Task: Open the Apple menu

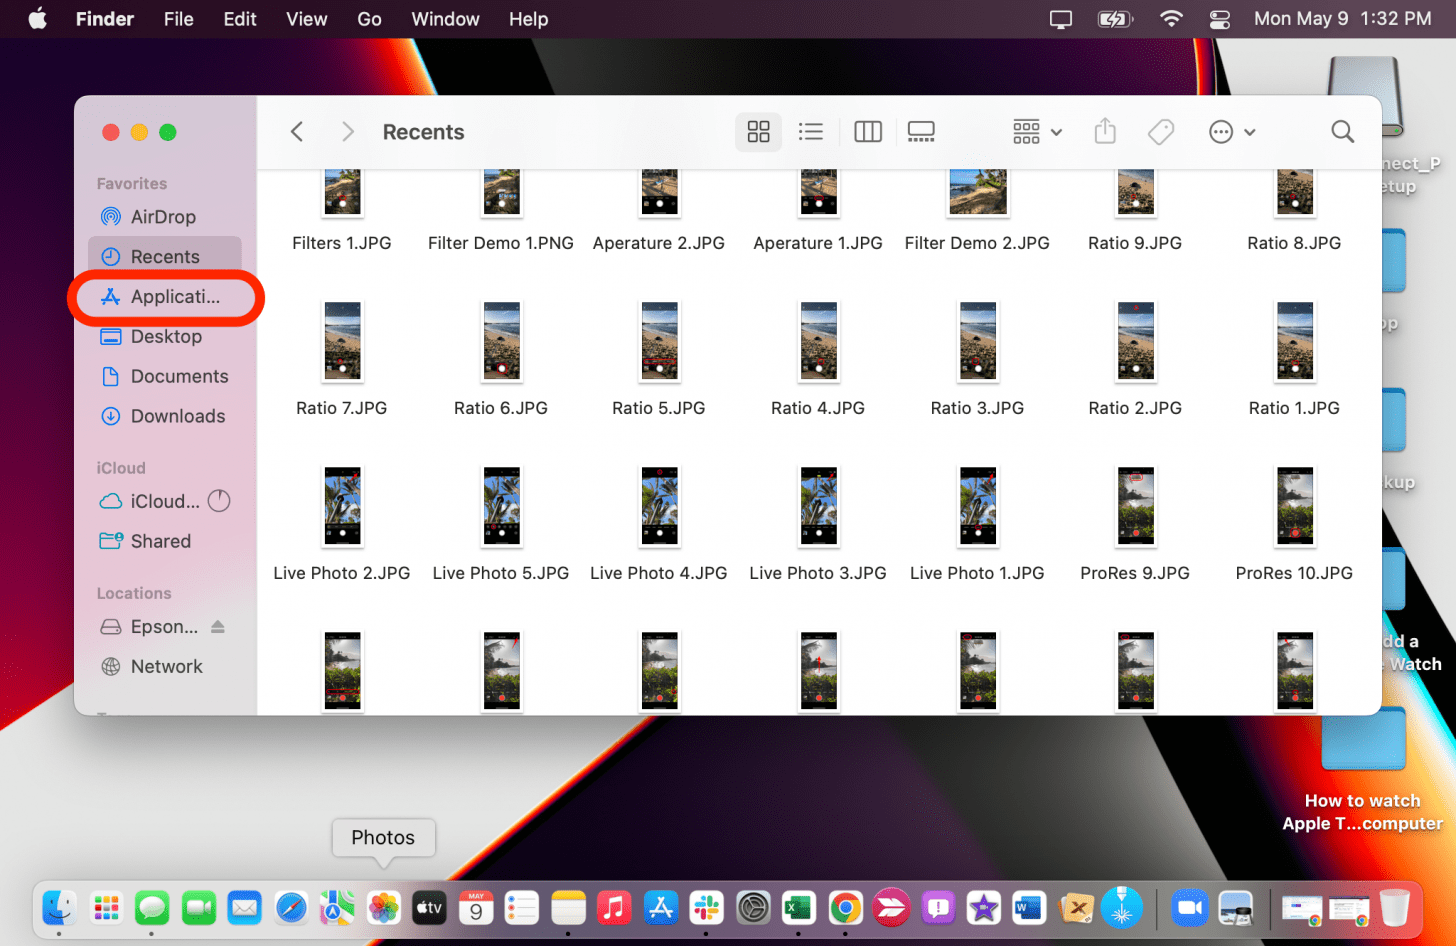Action: (38, 19)
